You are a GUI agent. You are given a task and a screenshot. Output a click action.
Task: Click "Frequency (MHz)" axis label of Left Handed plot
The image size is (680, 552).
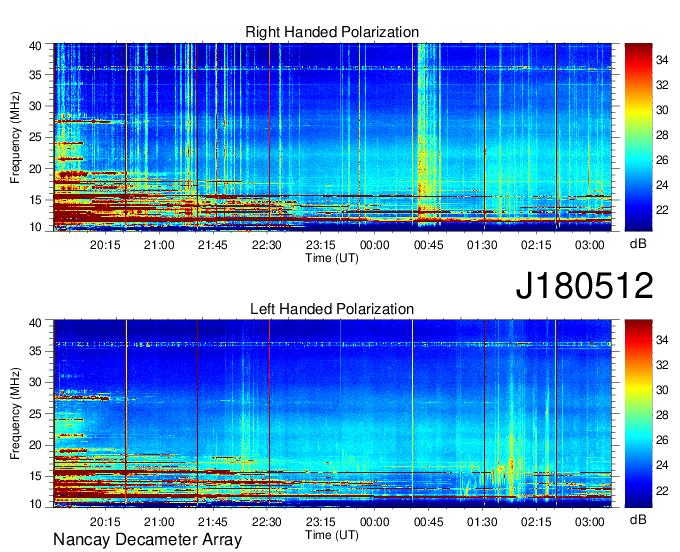[15, 414]
